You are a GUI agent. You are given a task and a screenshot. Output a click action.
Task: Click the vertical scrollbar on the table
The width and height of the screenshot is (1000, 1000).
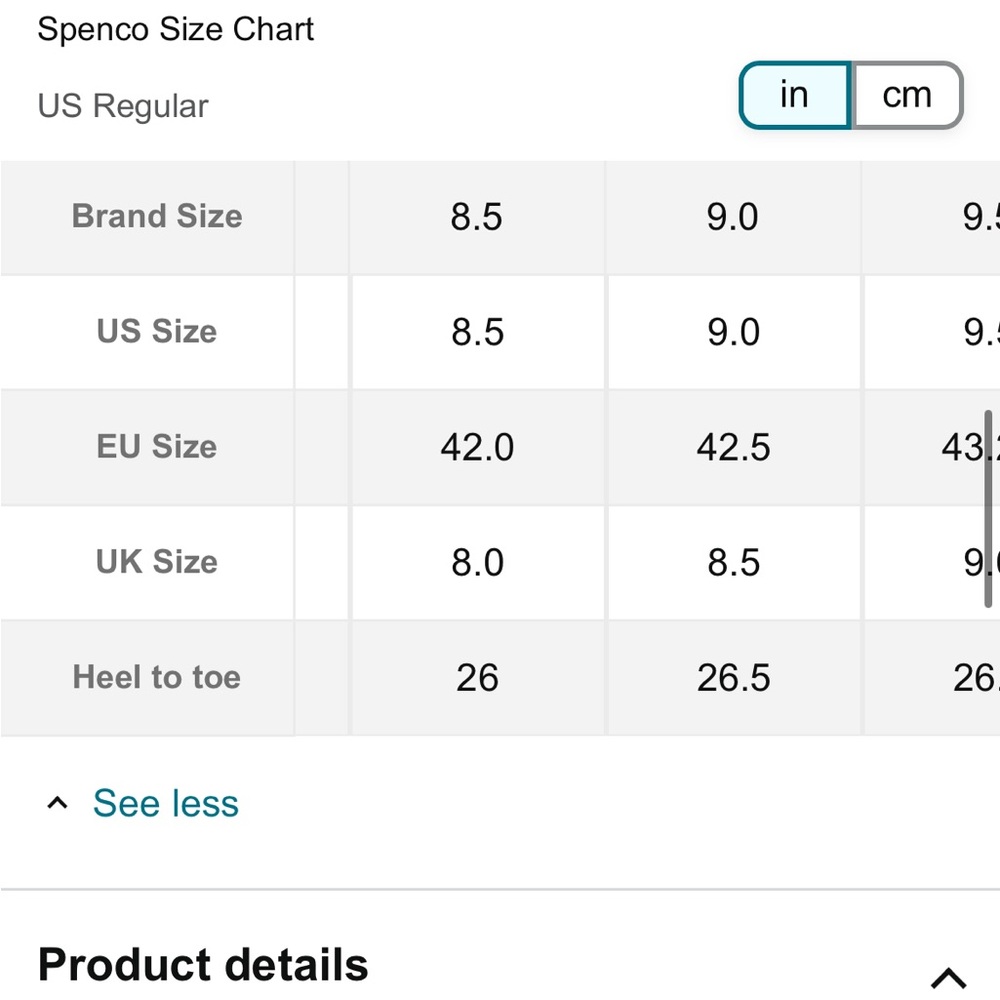click(988, 509)
